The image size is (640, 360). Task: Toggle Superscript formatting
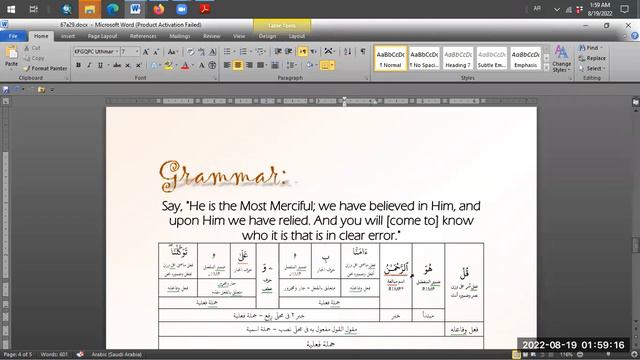pos(138,65)
